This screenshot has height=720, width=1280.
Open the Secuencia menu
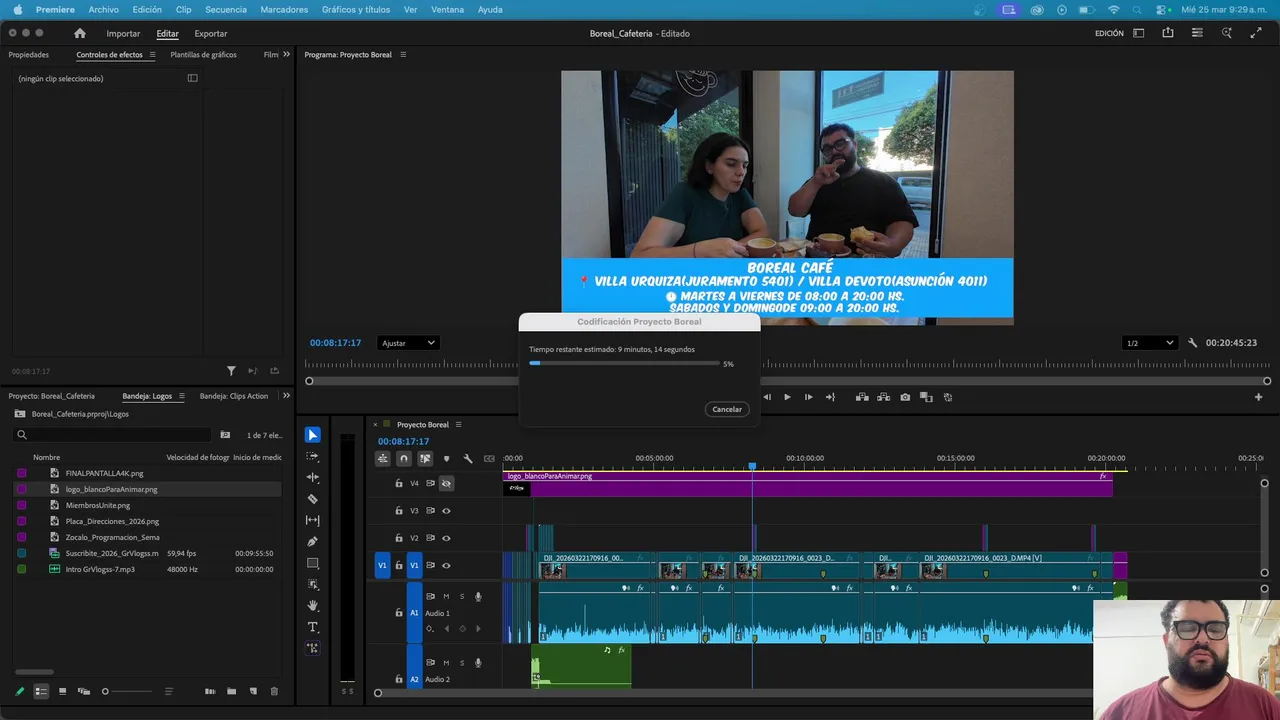tap(226, 9)
